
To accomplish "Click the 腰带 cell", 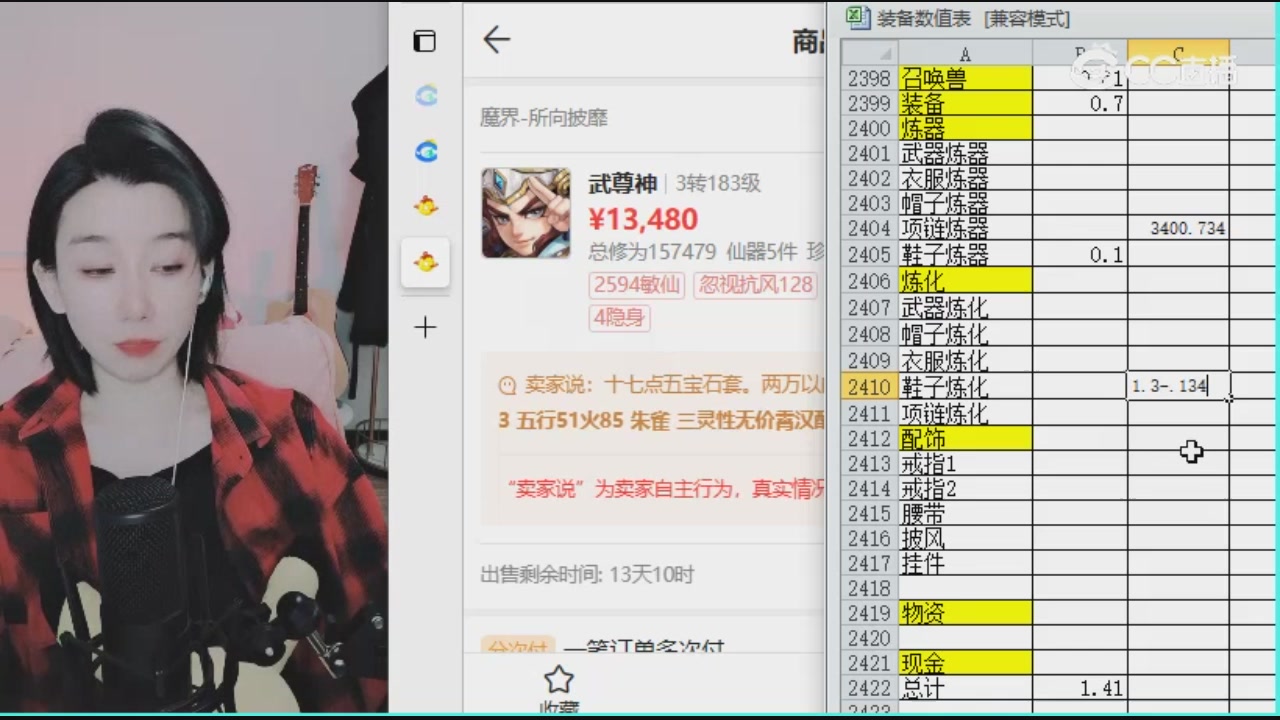I will coord(965,513).
